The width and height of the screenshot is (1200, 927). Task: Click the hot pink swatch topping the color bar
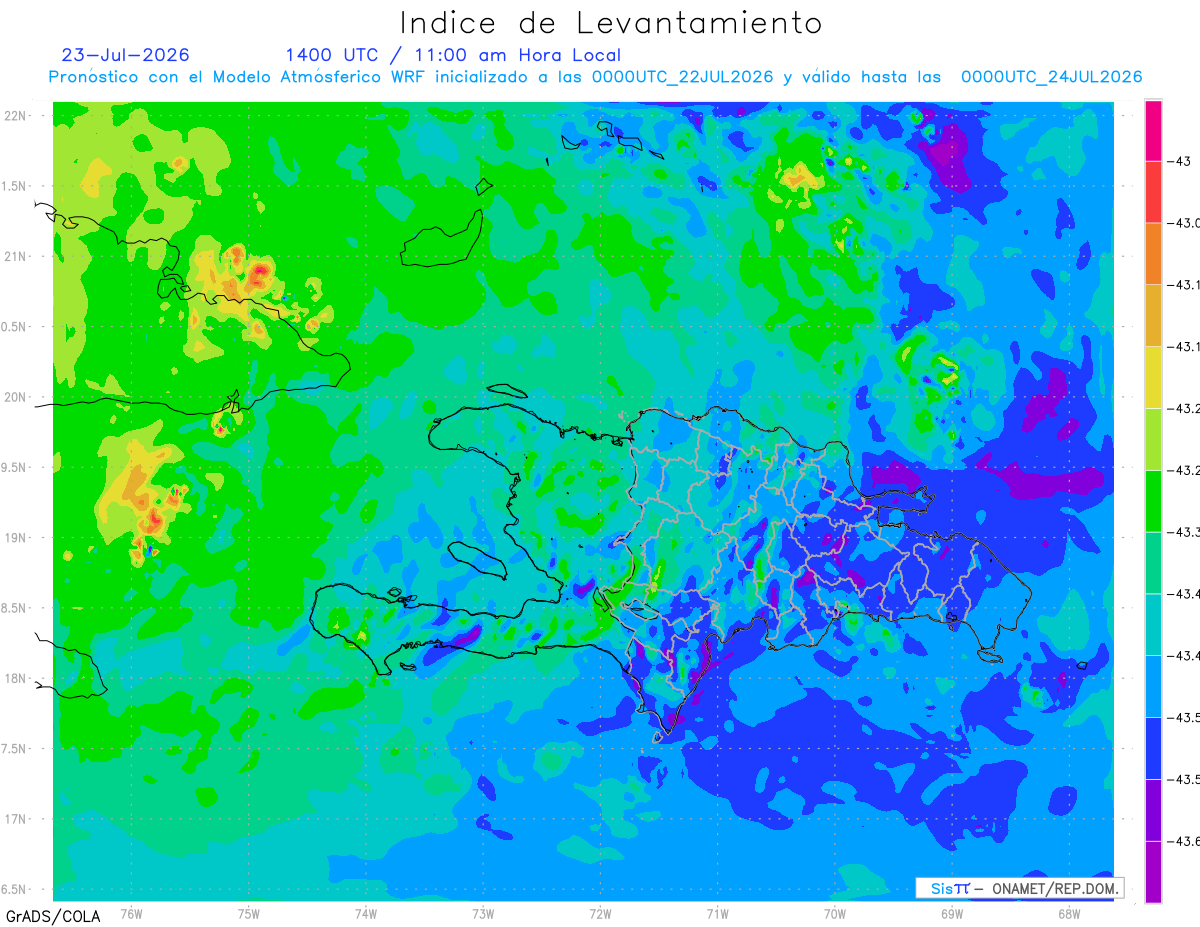[x=1153, y=131]
